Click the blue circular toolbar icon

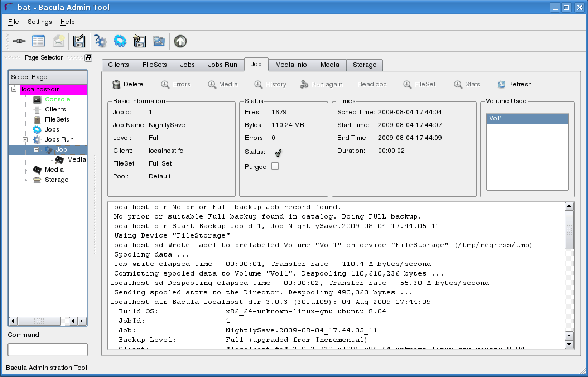tap(120, 41)
